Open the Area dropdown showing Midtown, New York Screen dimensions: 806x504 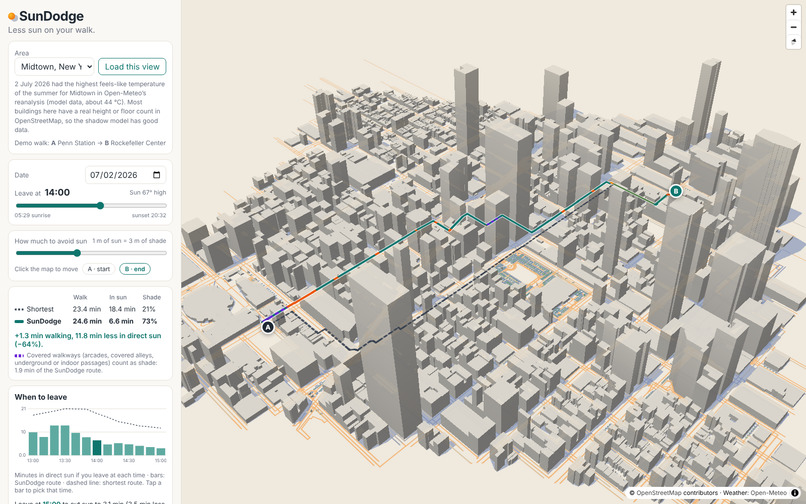54,66
